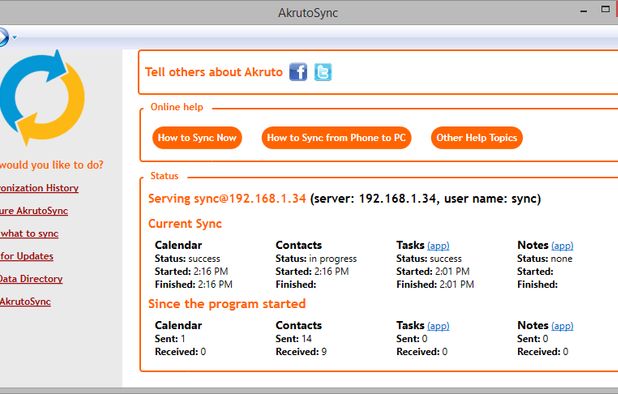Open the what to sync link
The height and width of the screenshot is (394, 618).
click(29, 234)
